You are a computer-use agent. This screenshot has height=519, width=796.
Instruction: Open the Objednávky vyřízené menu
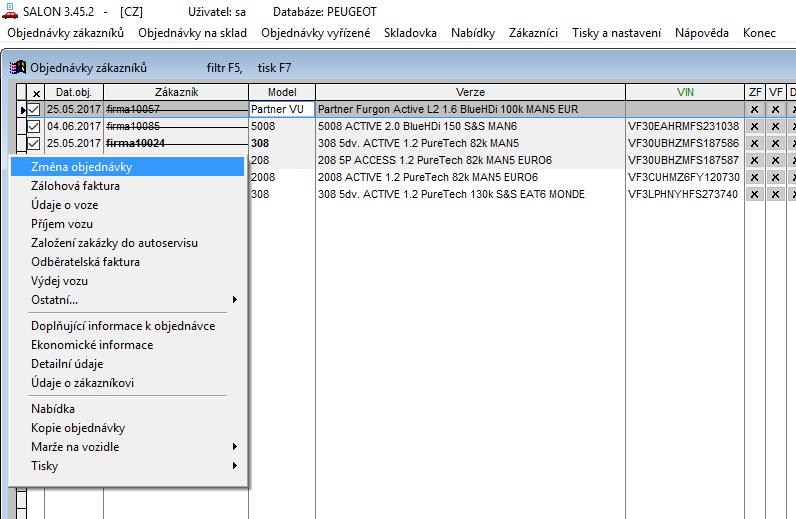315,33
